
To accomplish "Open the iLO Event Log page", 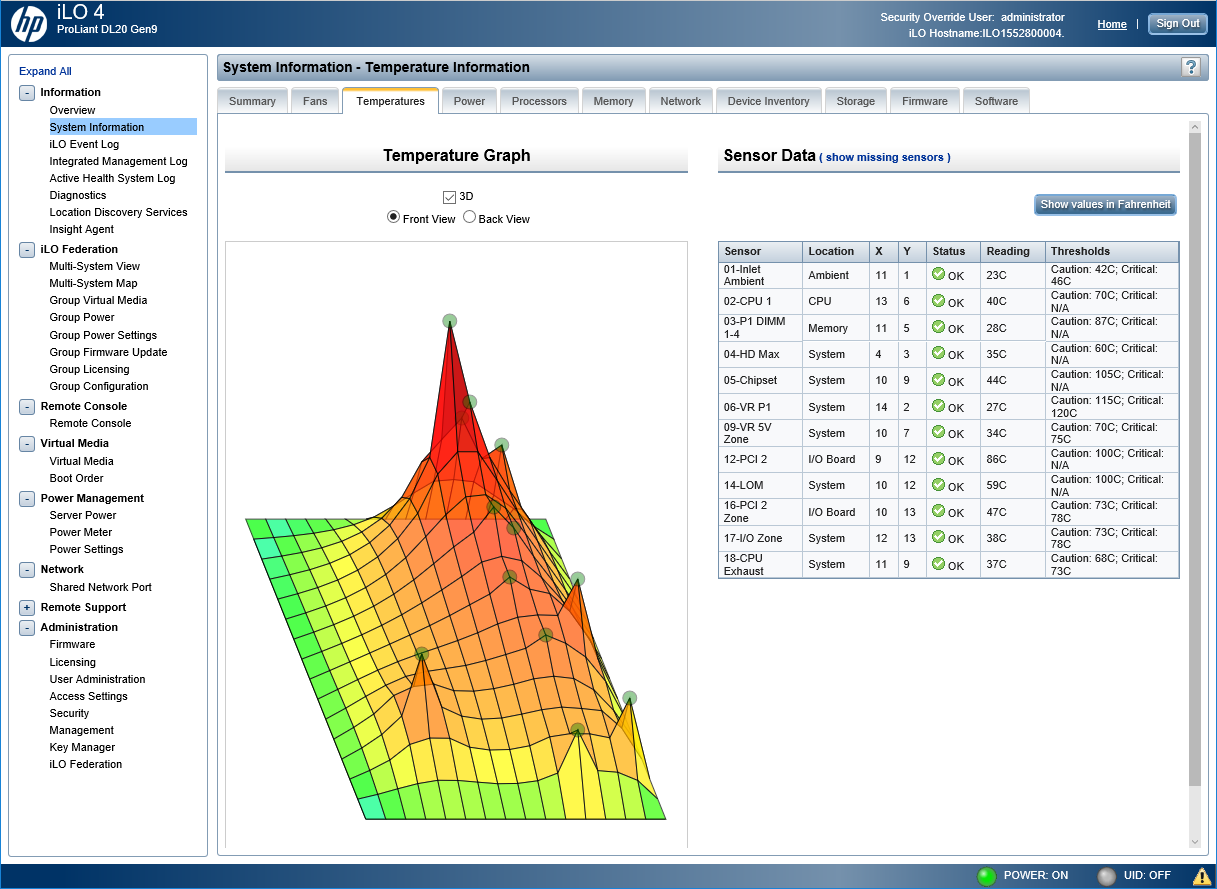I will click(x=84, y=144).
